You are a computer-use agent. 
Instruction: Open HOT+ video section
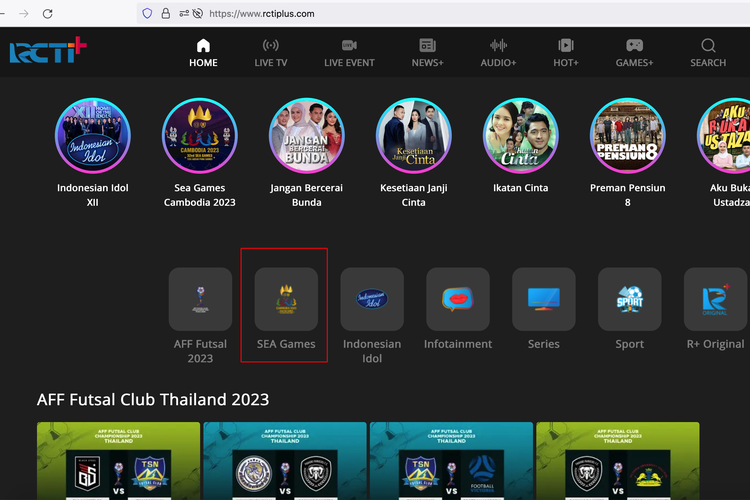566,52
